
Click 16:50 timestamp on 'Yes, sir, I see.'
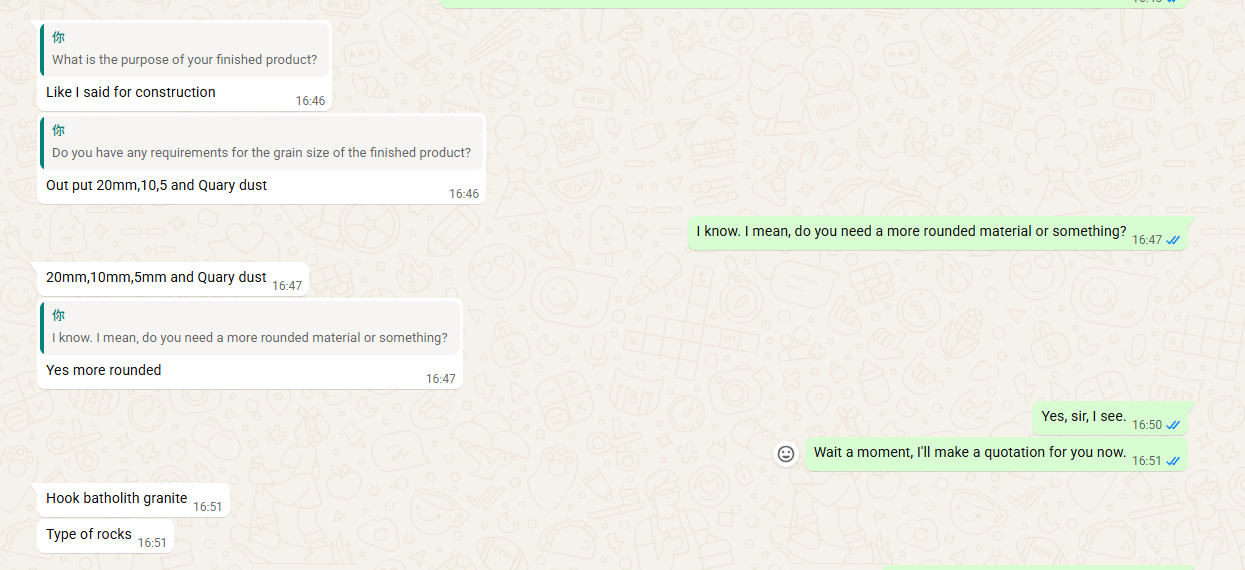(x=1147, y=425)
